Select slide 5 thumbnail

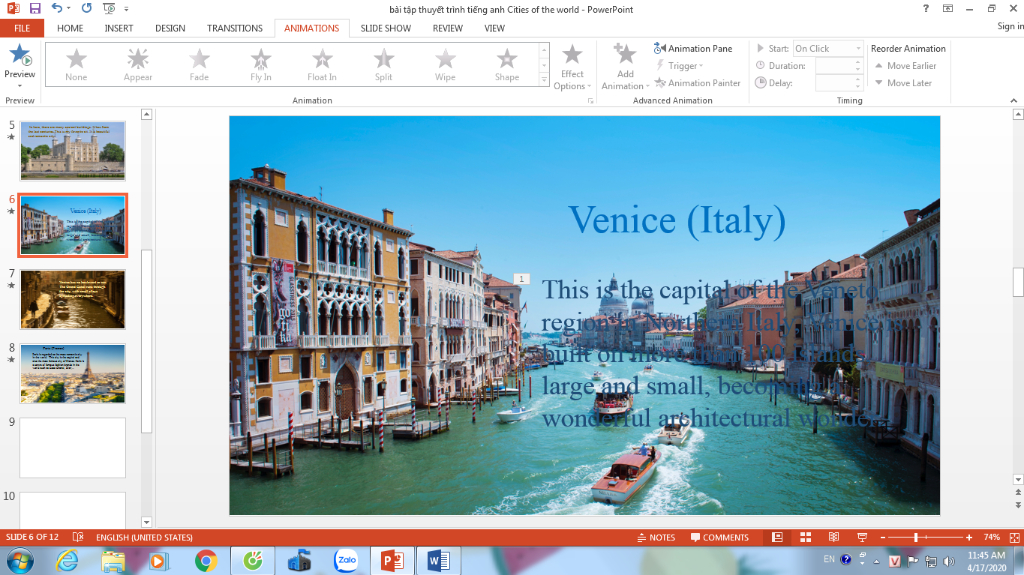[x=72, y=150]
